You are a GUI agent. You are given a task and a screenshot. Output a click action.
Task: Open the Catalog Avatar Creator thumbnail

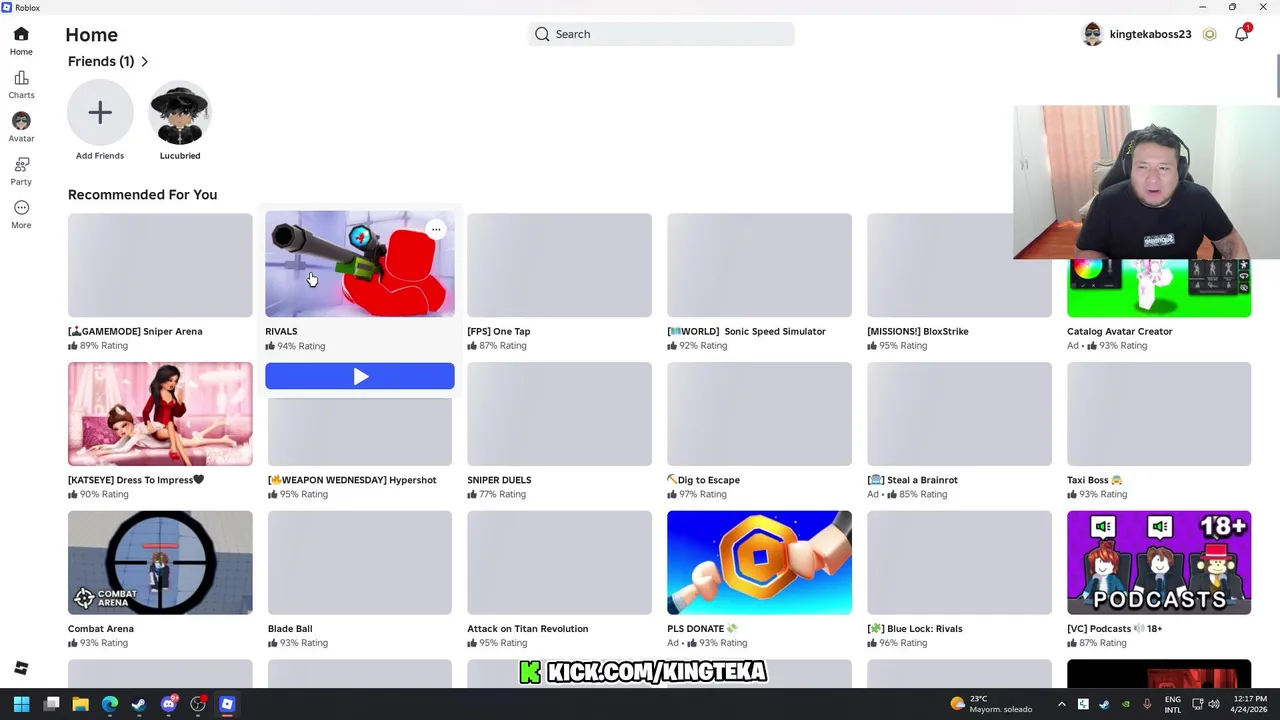[1159, 288]
